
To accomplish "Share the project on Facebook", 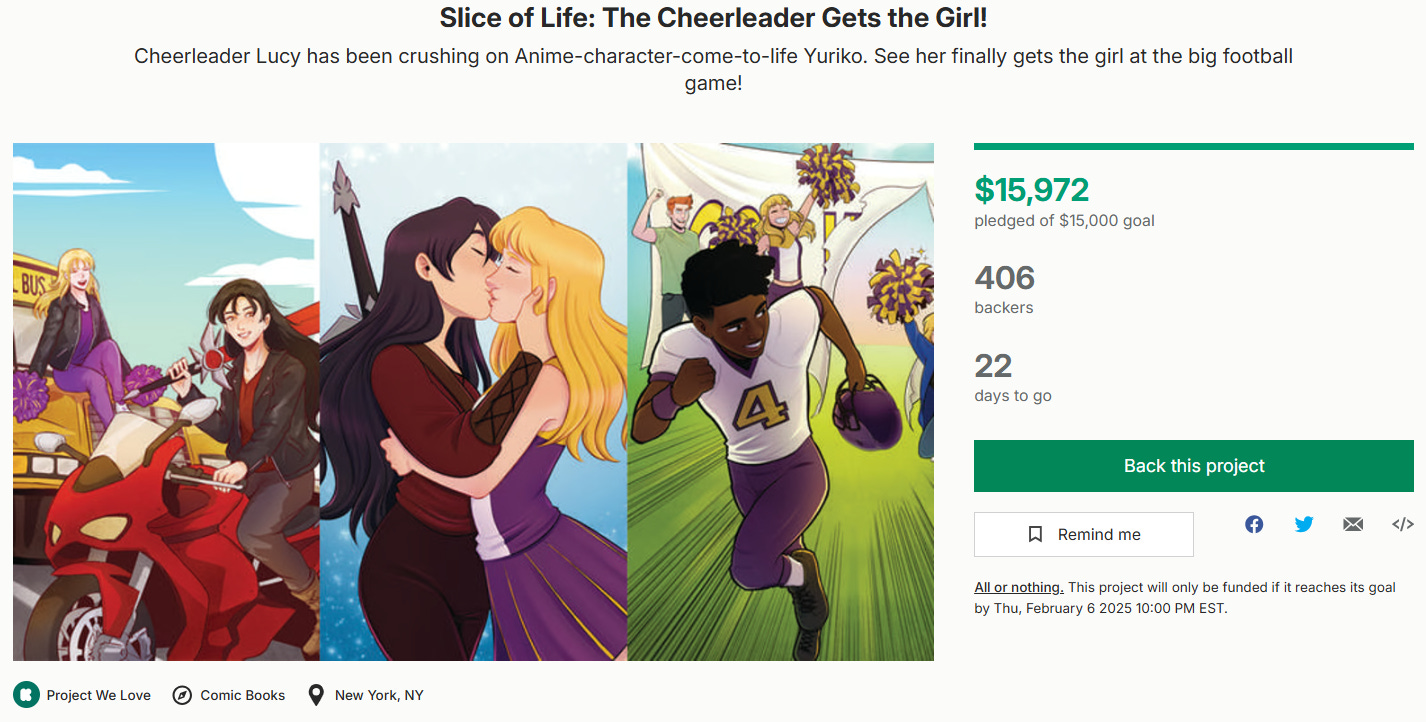I will 1254,524.
